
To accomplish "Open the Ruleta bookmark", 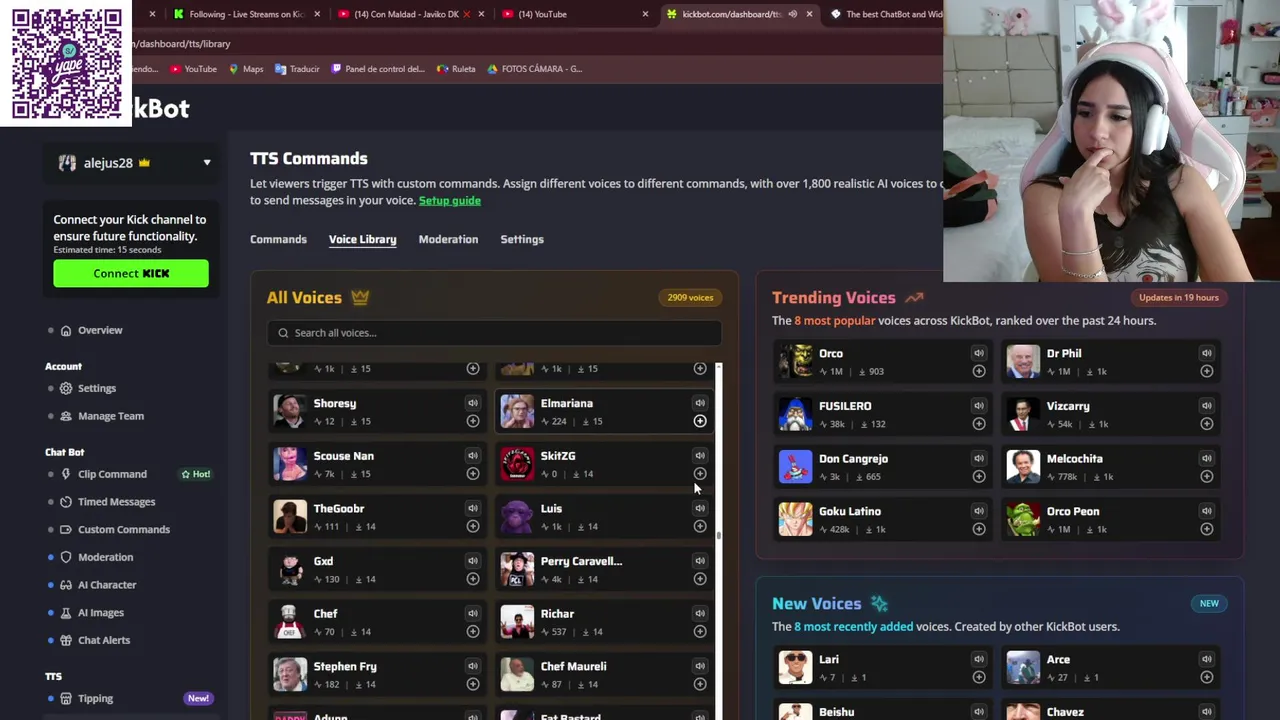I will (456, 69).
